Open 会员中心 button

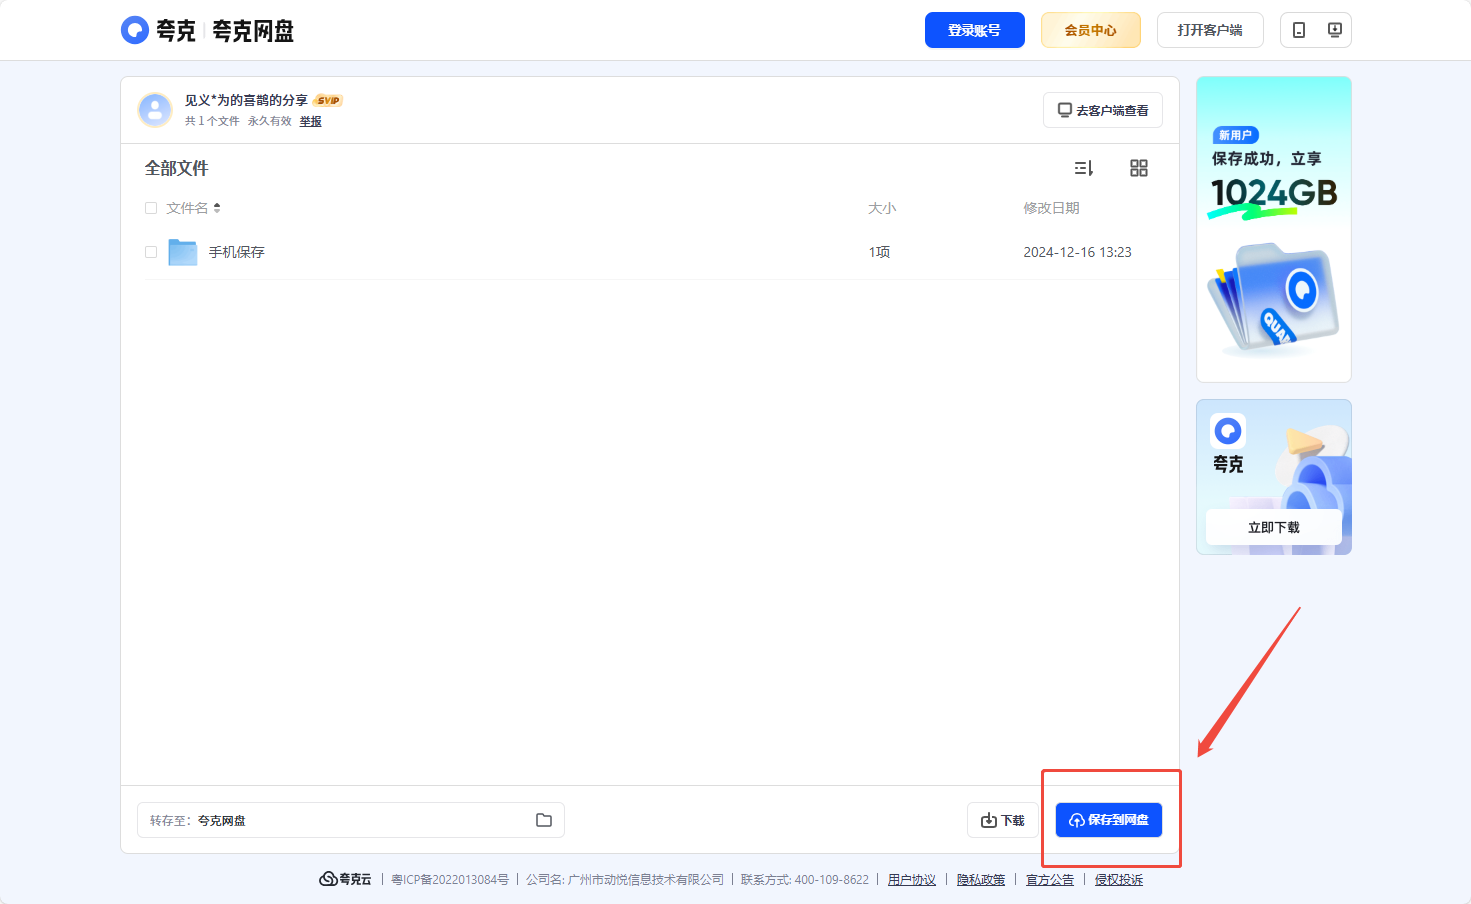click(x=1091, y=30)
